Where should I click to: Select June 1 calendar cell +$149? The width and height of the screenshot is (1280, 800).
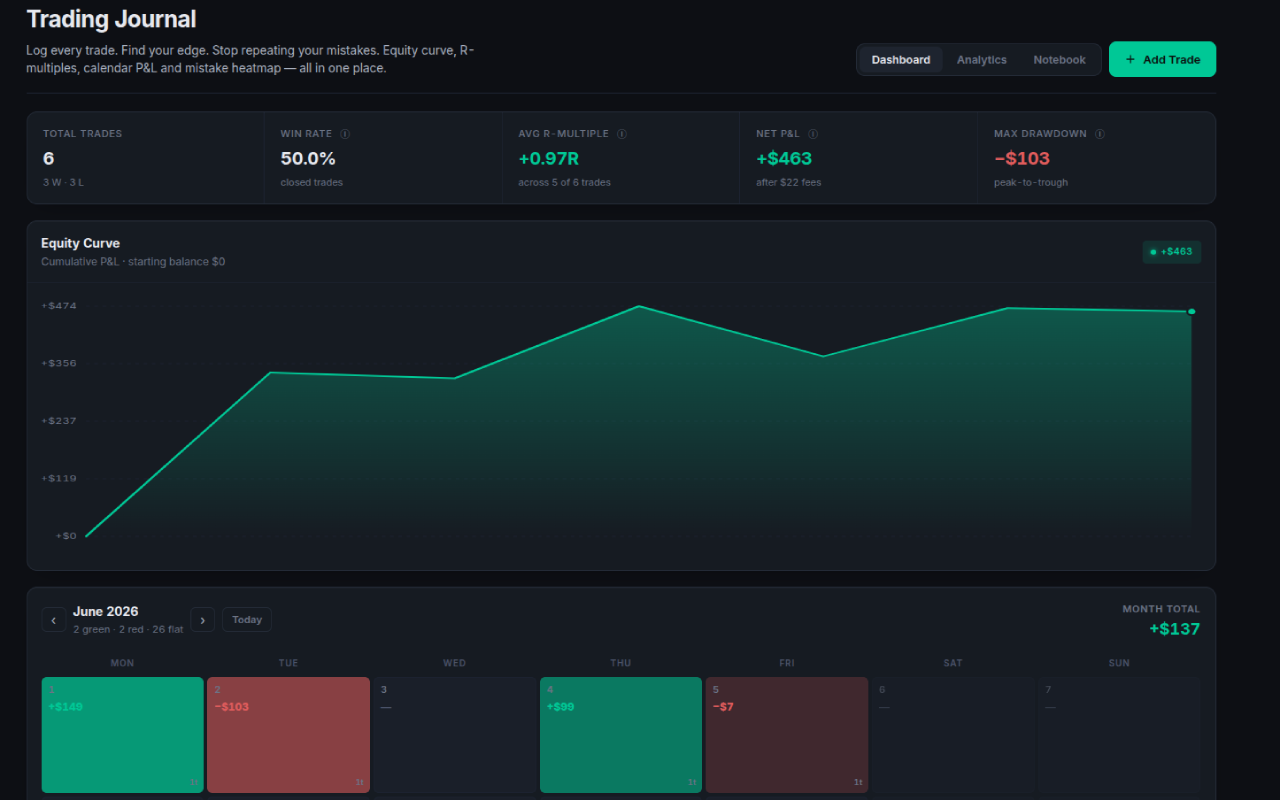[122, 735]
